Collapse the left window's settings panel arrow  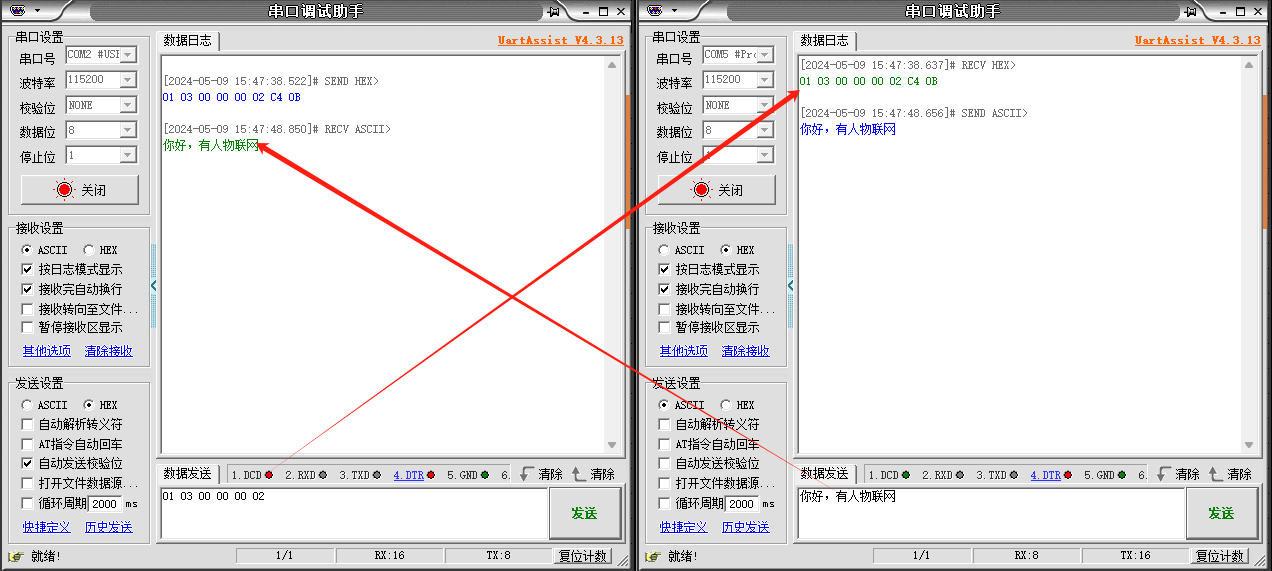coord(153,286)
